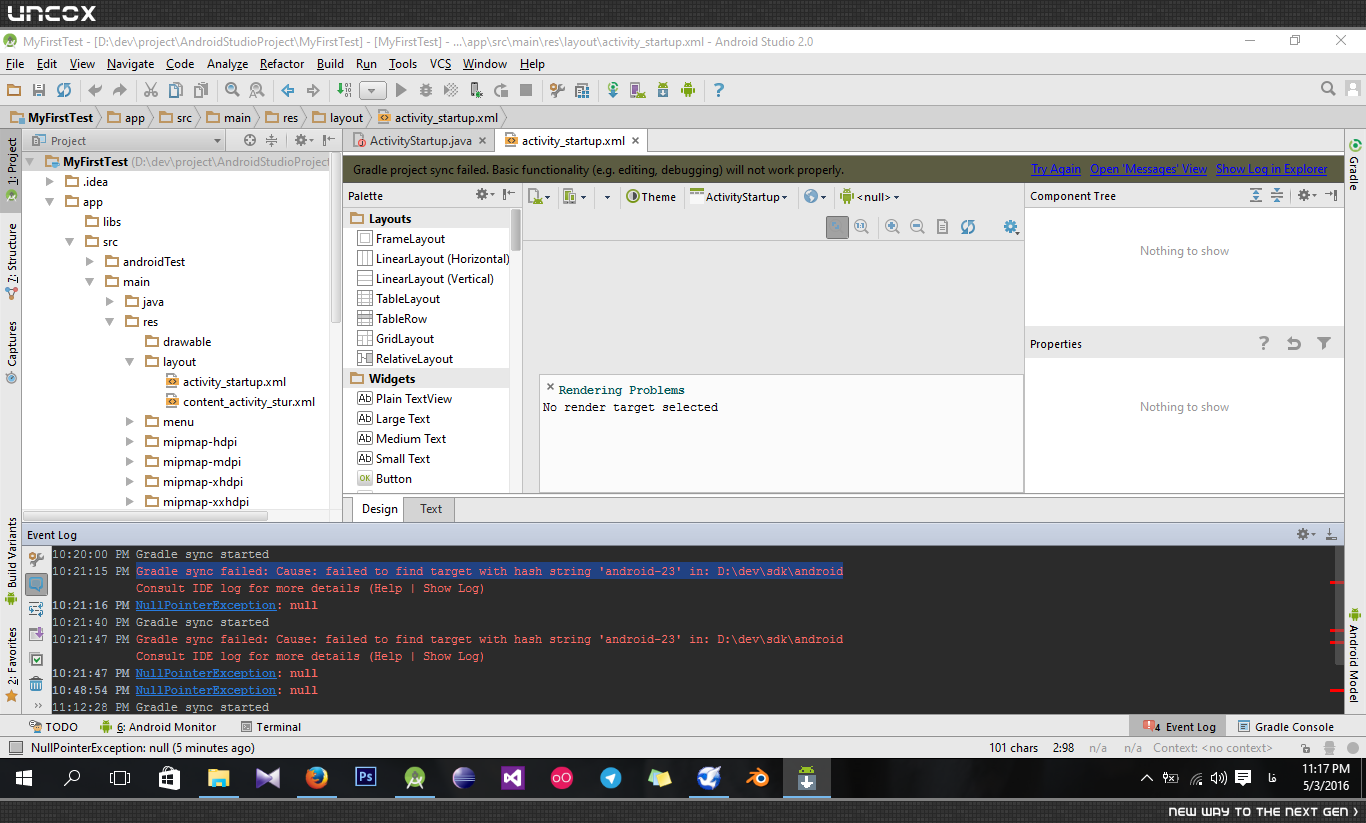Click Show Log in Explorer link
The width and height of the screenshot is (1366, 823).
(1272, 169)
